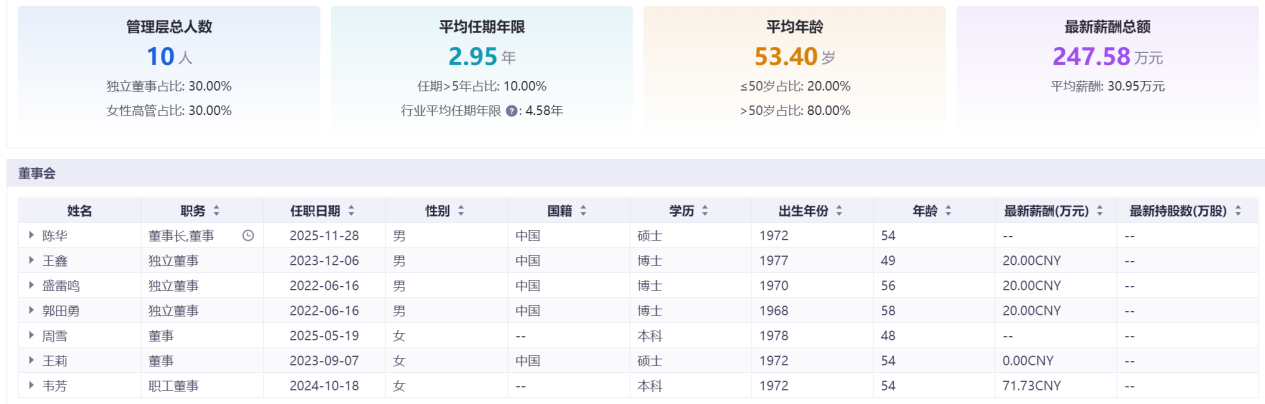This screenshot has width=1265, height=404.
Task: Sort the list by 年龄 column
Action: 947,211
